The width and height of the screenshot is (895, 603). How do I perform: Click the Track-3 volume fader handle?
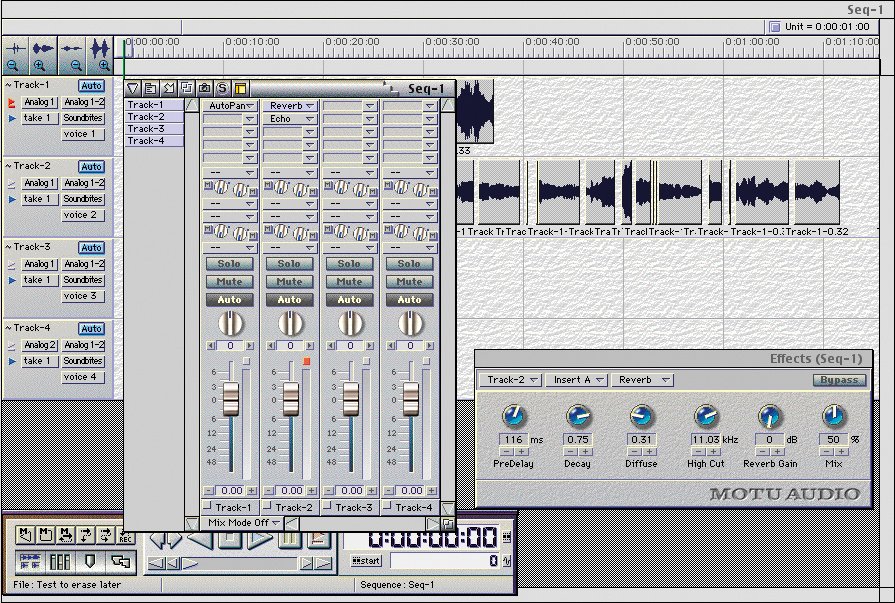(x=350, y=398)
